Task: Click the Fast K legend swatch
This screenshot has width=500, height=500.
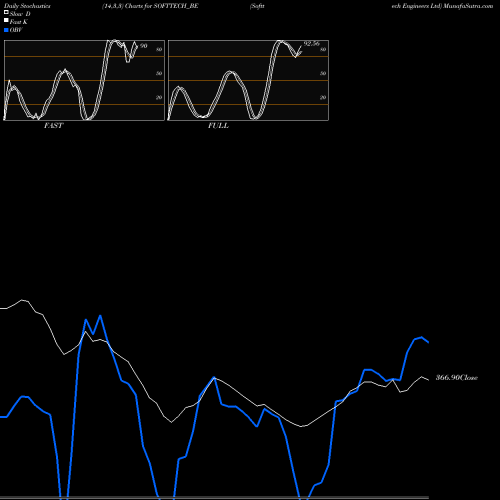Action: click(6, 20)
